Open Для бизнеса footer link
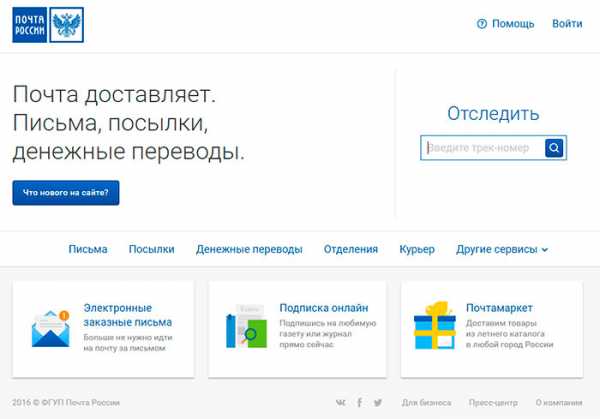 (426, 403)
